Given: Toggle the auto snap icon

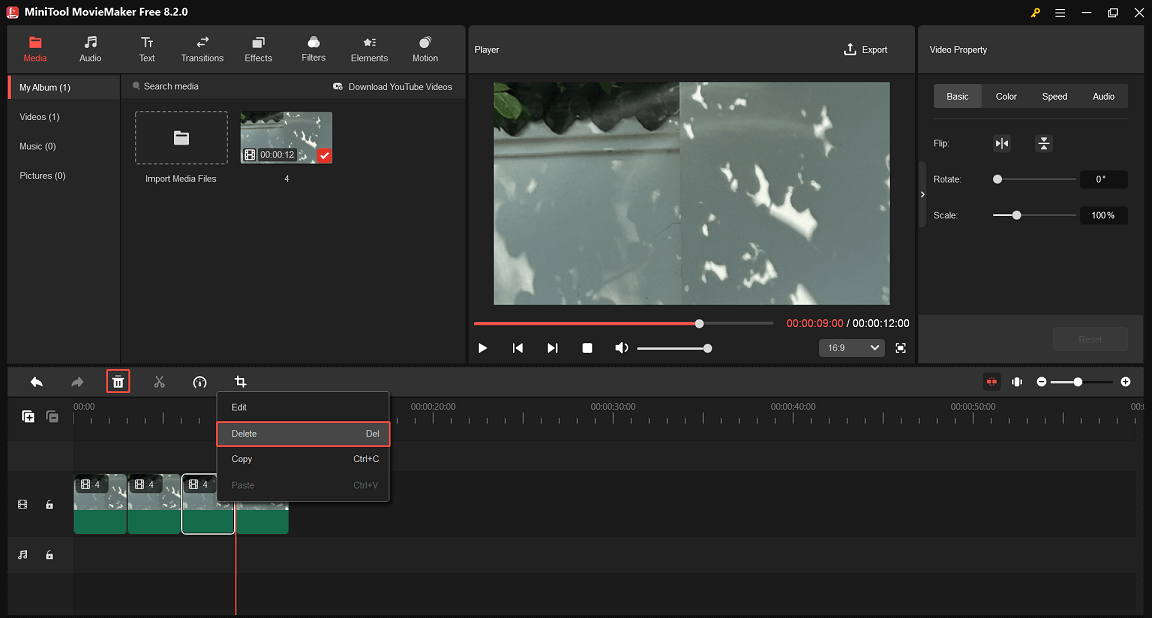Looking at the screenshot, I should tap(992, 382).
